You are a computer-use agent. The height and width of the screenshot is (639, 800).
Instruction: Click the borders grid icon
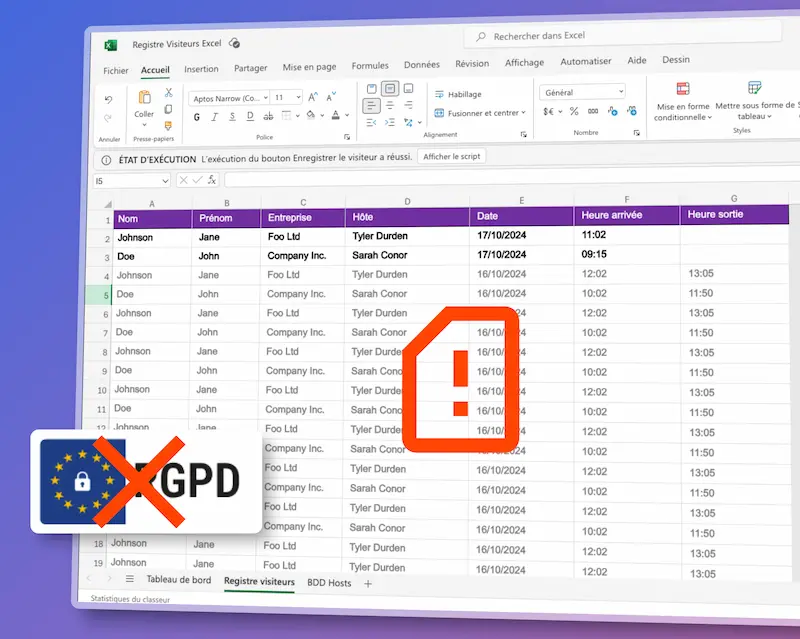tap(286, 116)
